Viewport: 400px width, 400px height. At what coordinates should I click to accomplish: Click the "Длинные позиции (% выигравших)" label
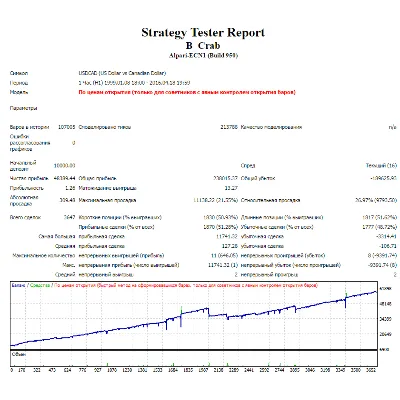pyautogui.click(x=282, y=217)
